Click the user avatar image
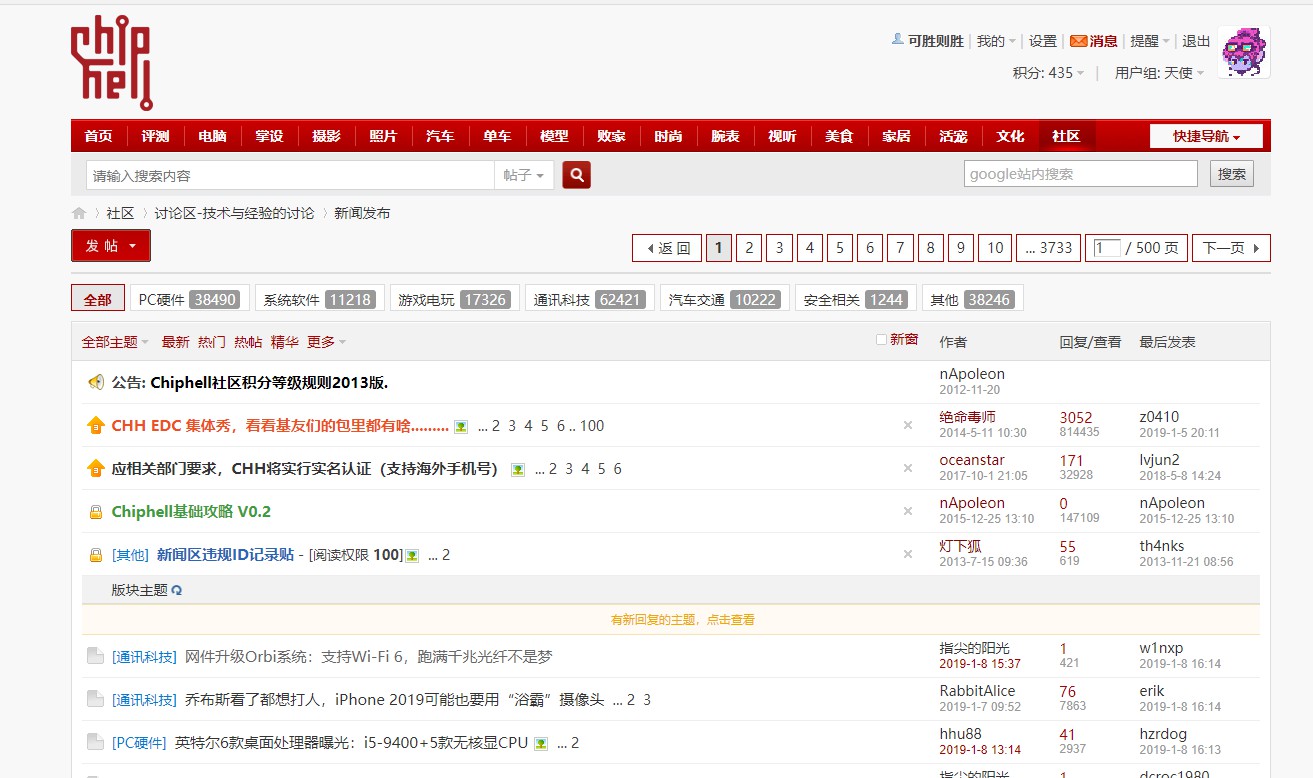The image size is (1313, 778). 1244,53
